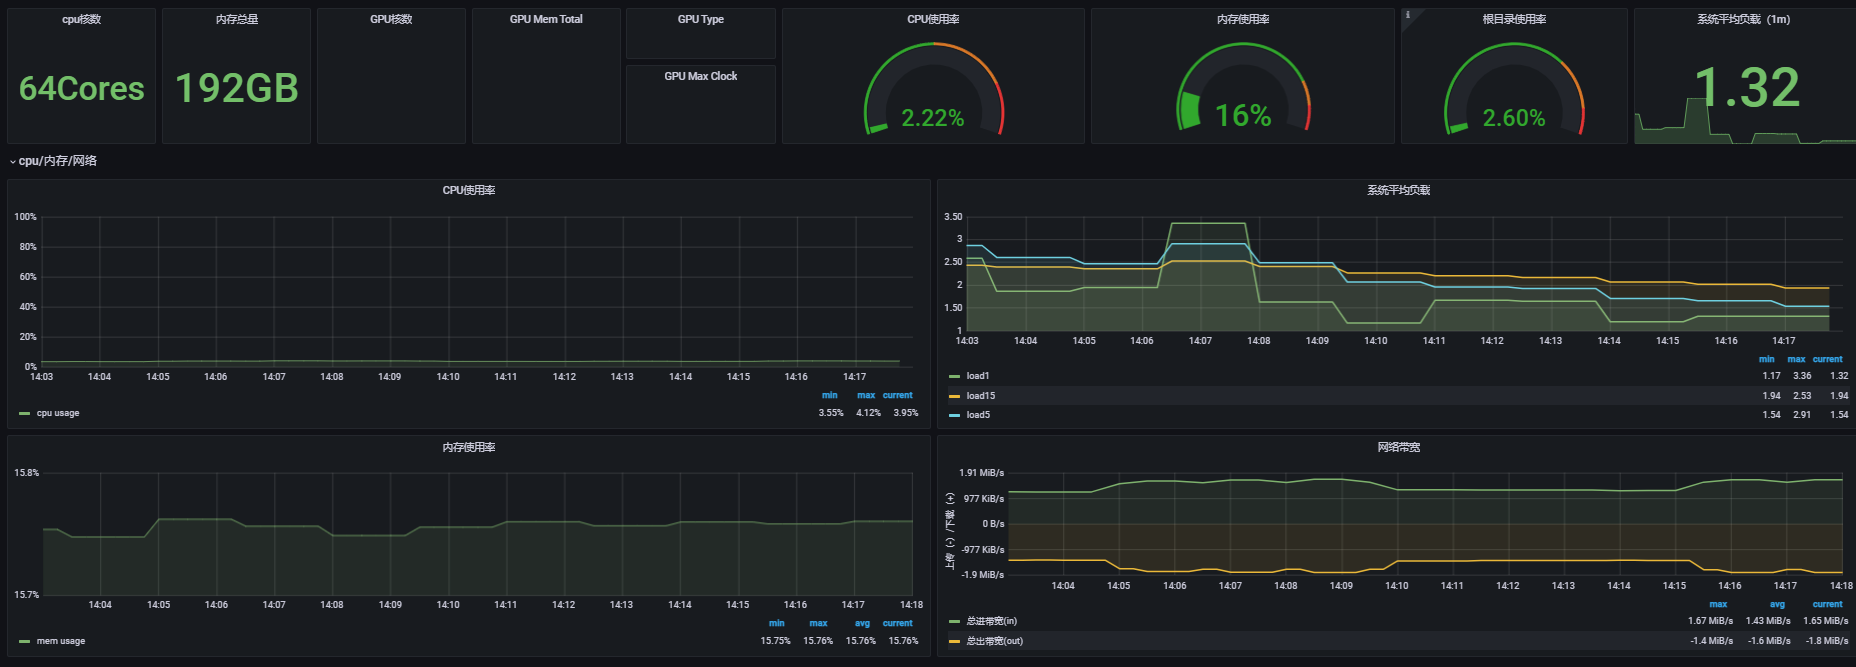Open the 系统平均负载 graph panel title menu
The image size is (1856, 667).
pos(1398,190)
